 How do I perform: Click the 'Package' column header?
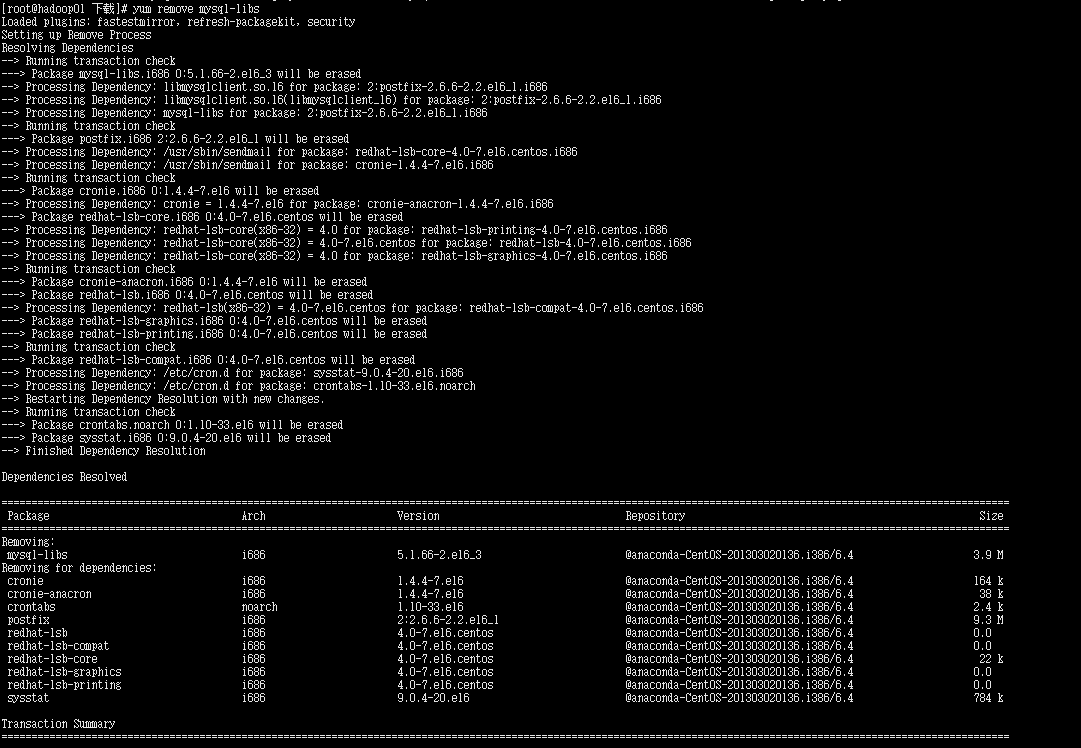coord(28,516)
